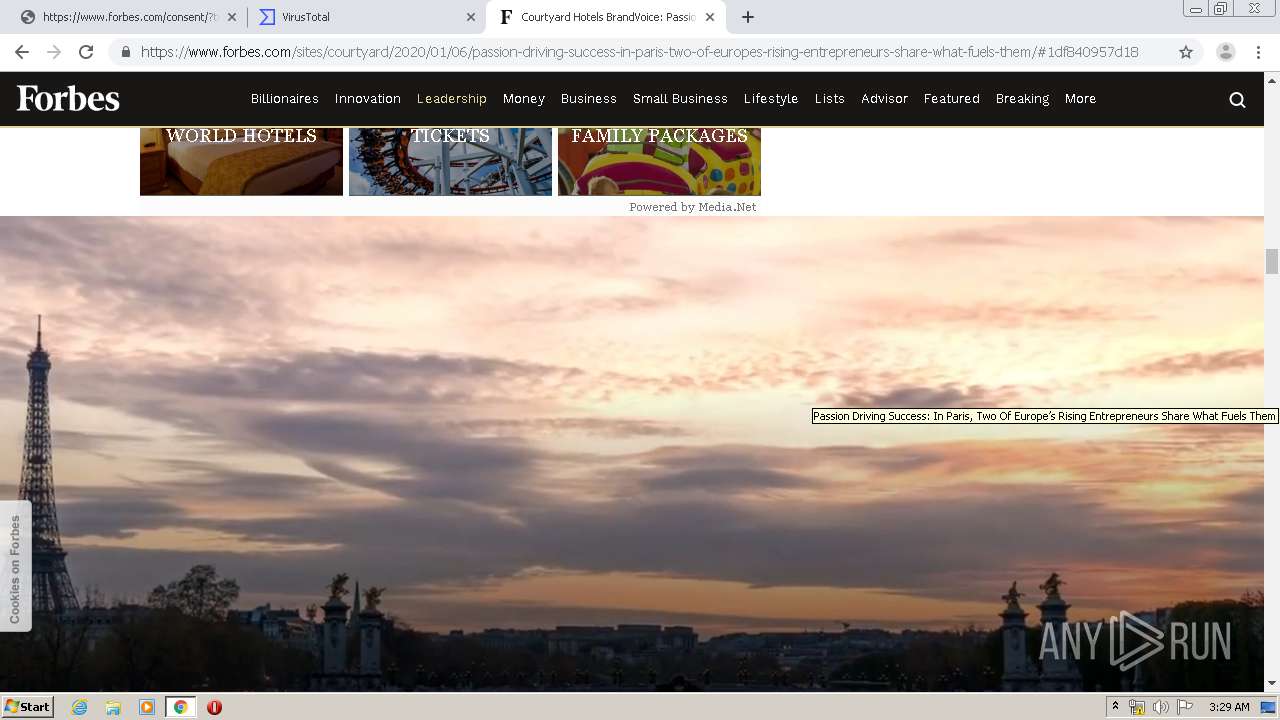
Task: Click the show desktop tray icon
Action: [1268, 707]
